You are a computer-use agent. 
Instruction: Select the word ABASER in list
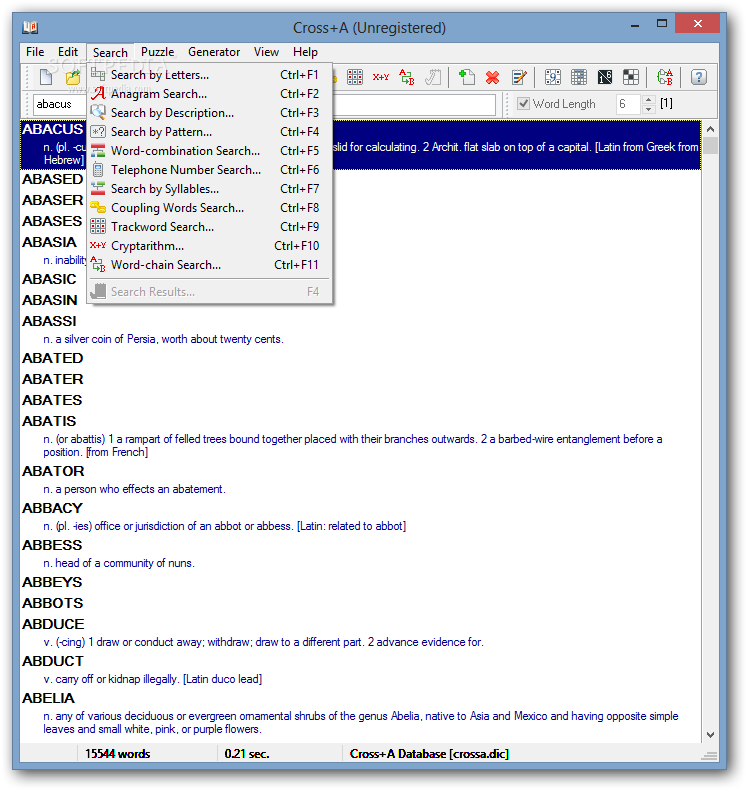52,201
